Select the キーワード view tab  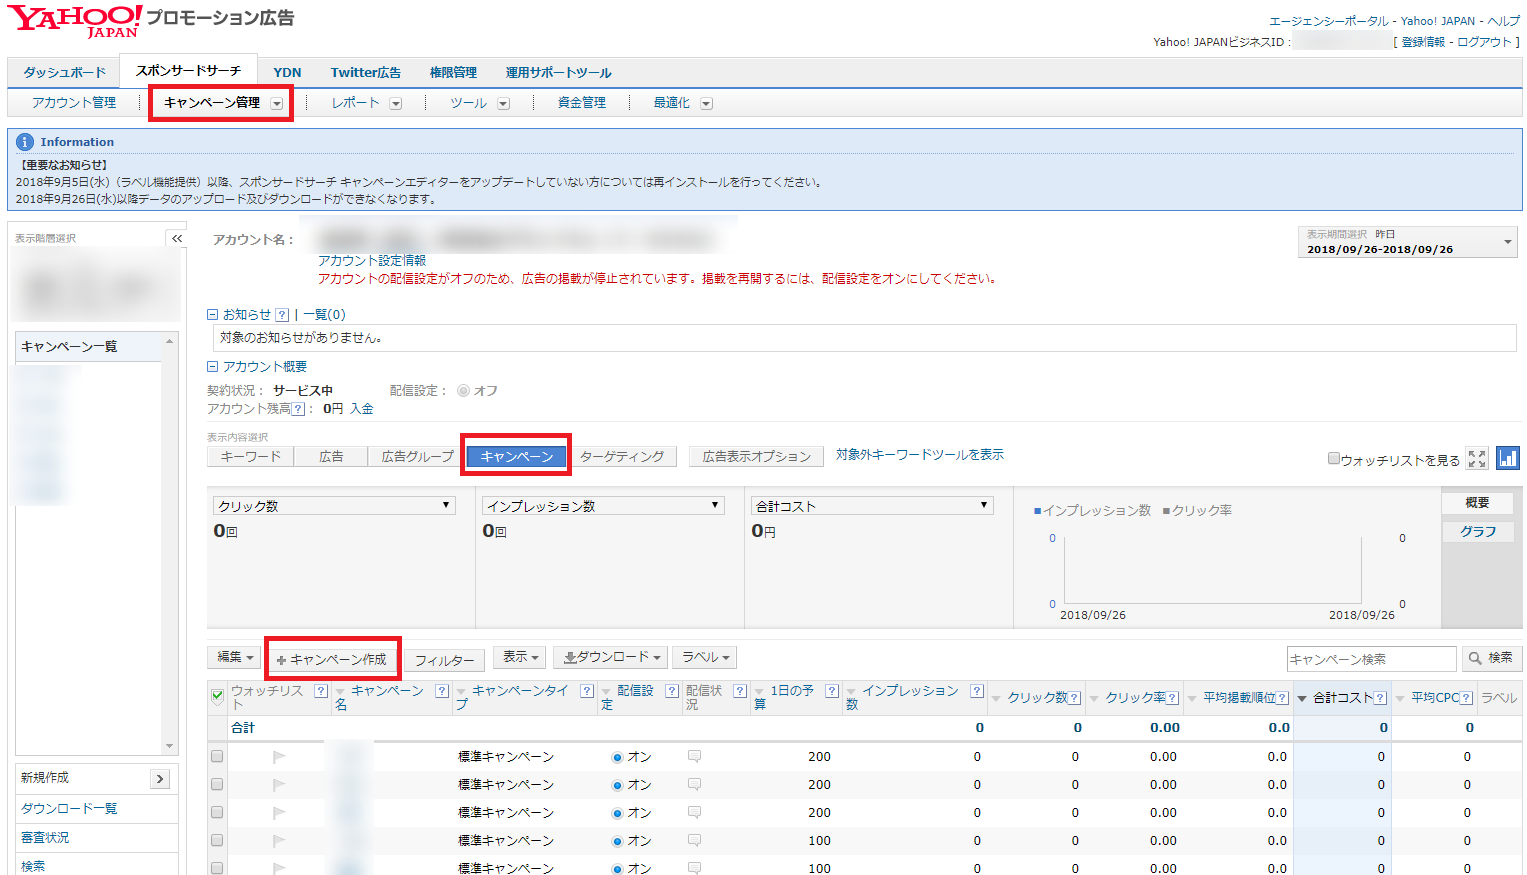tap(251, 456)
